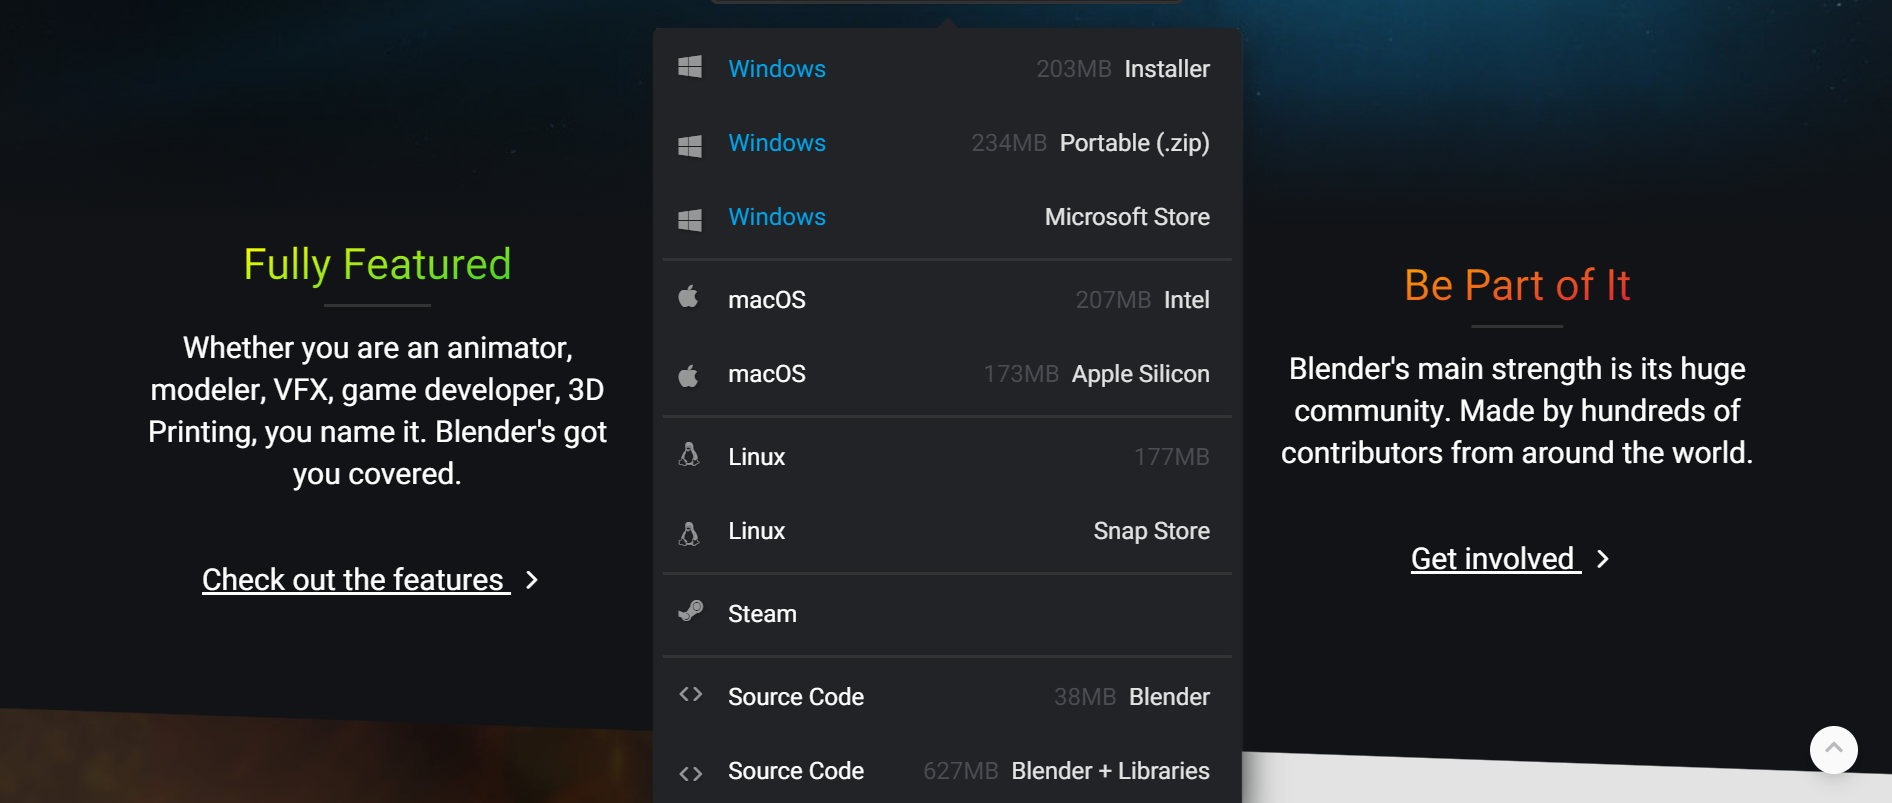Image resolution: width=1892 pixels, height=803 pixels.
Task: Click the Apple icon in the Apple Silicon row
Action: (688, 375)
